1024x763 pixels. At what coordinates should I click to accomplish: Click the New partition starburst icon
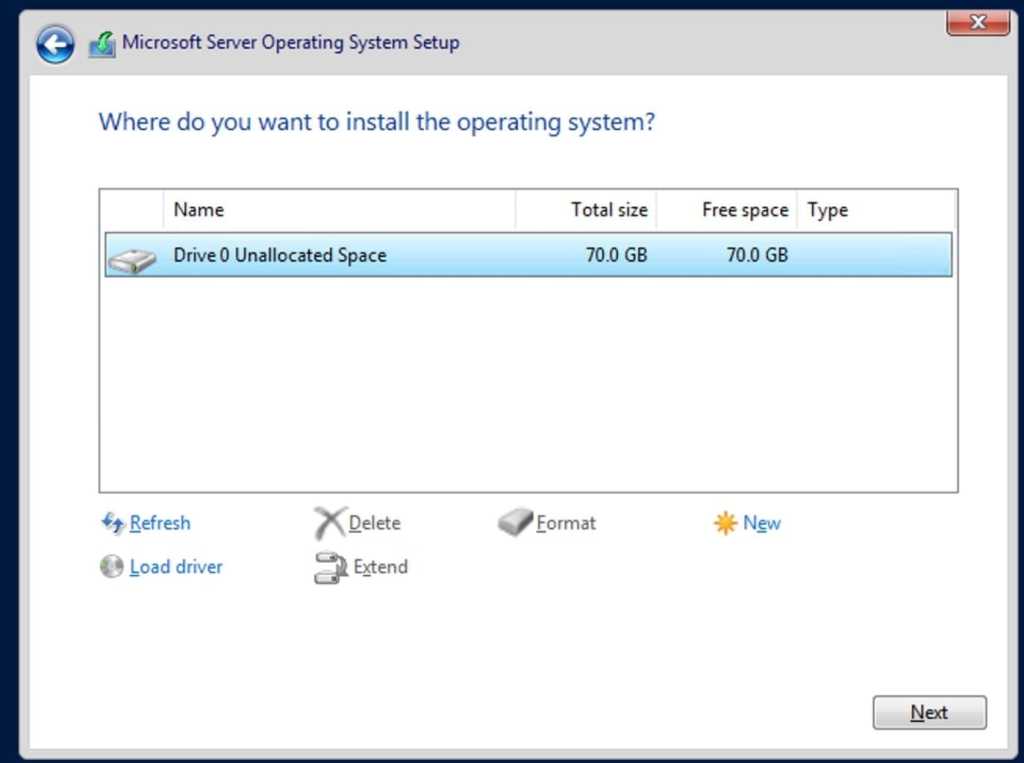point(724,522)
